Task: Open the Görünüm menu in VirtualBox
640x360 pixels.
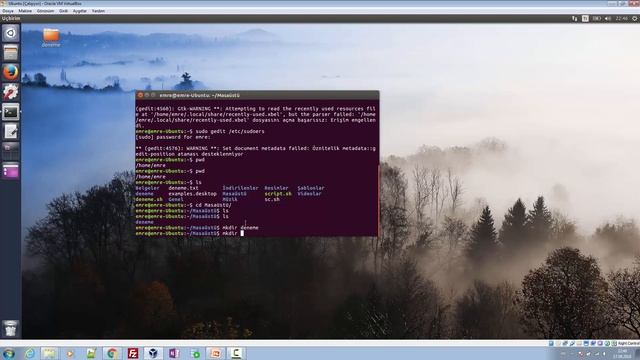Action: tap(45, 11)
